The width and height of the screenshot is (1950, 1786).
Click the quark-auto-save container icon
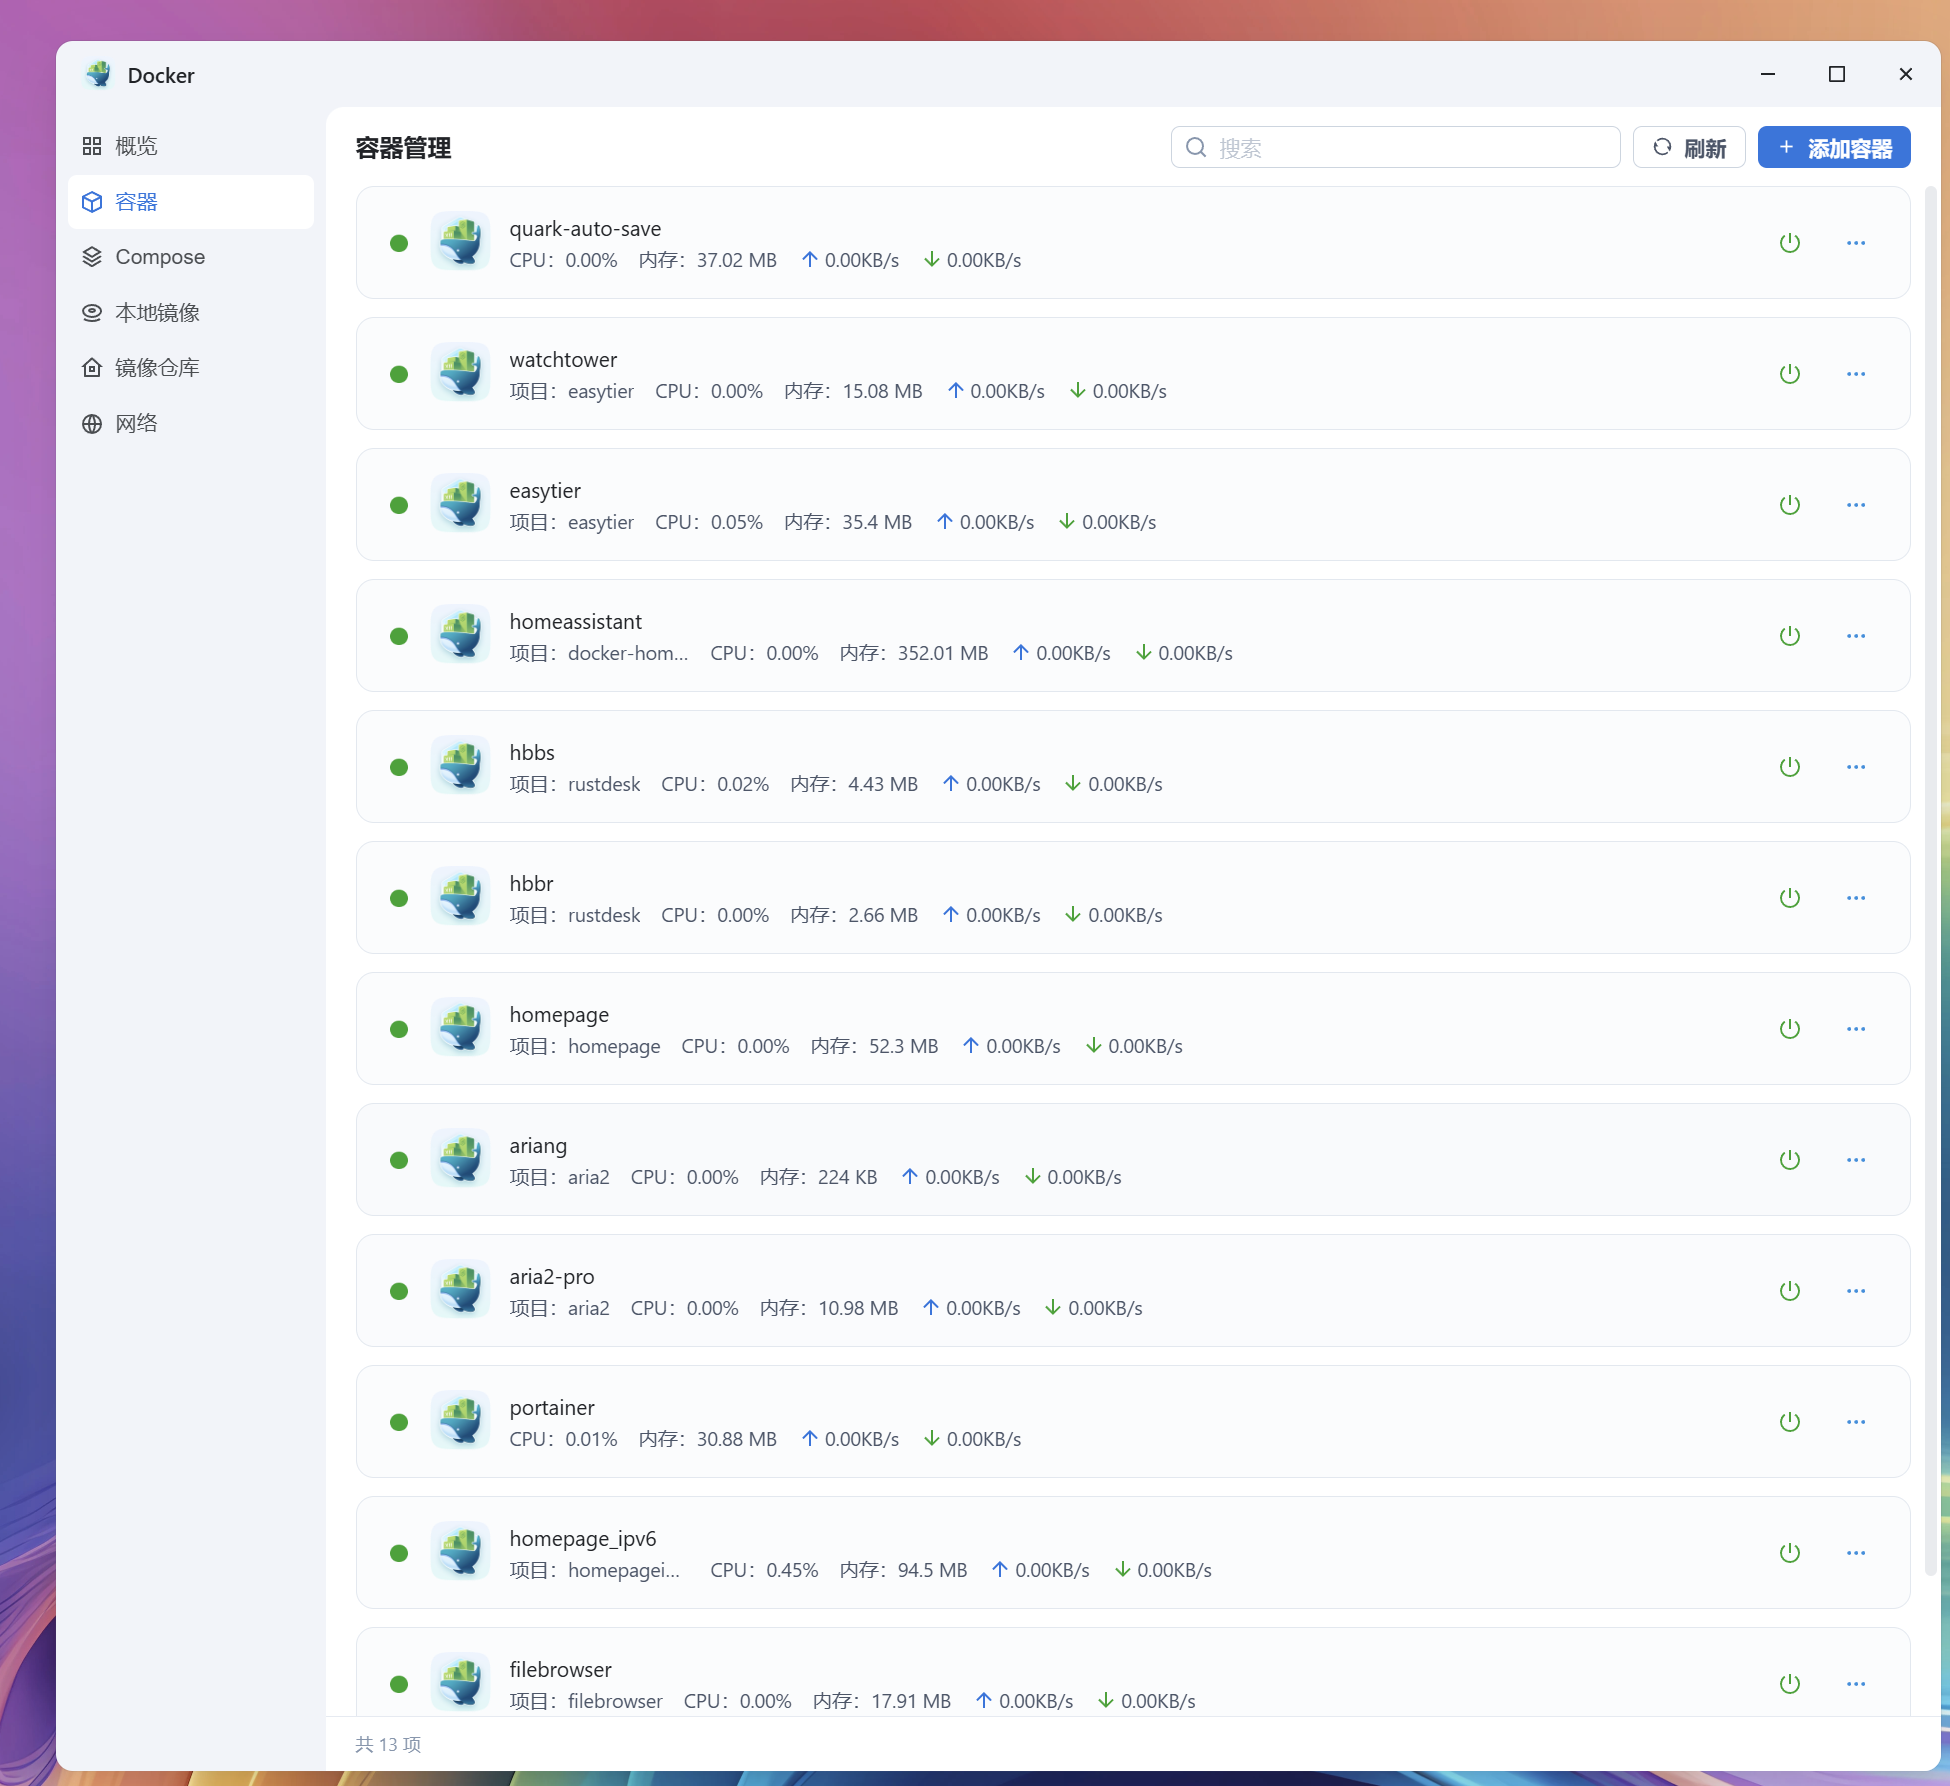tap(461, 242)
